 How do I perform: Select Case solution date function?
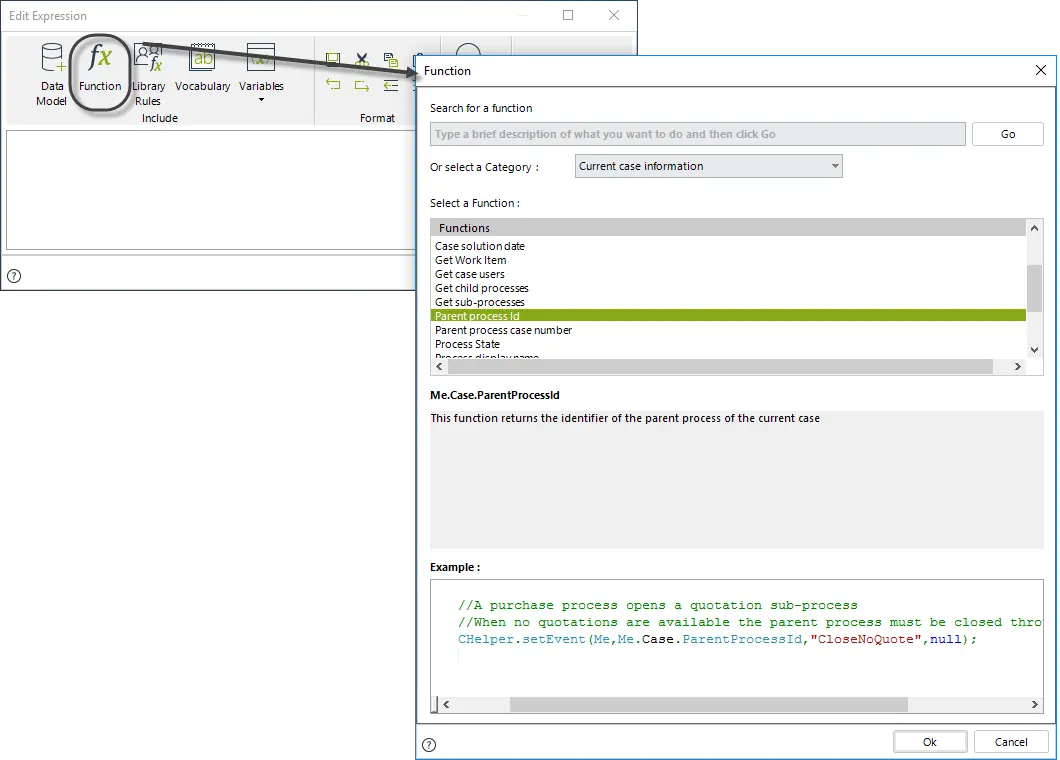click(728, 246)
